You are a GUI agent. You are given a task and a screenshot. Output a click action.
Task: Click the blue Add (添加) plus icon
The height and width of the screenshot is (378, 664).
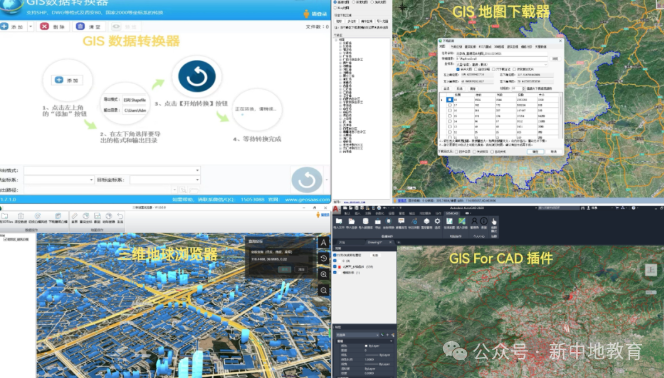(x=4, y=26)
